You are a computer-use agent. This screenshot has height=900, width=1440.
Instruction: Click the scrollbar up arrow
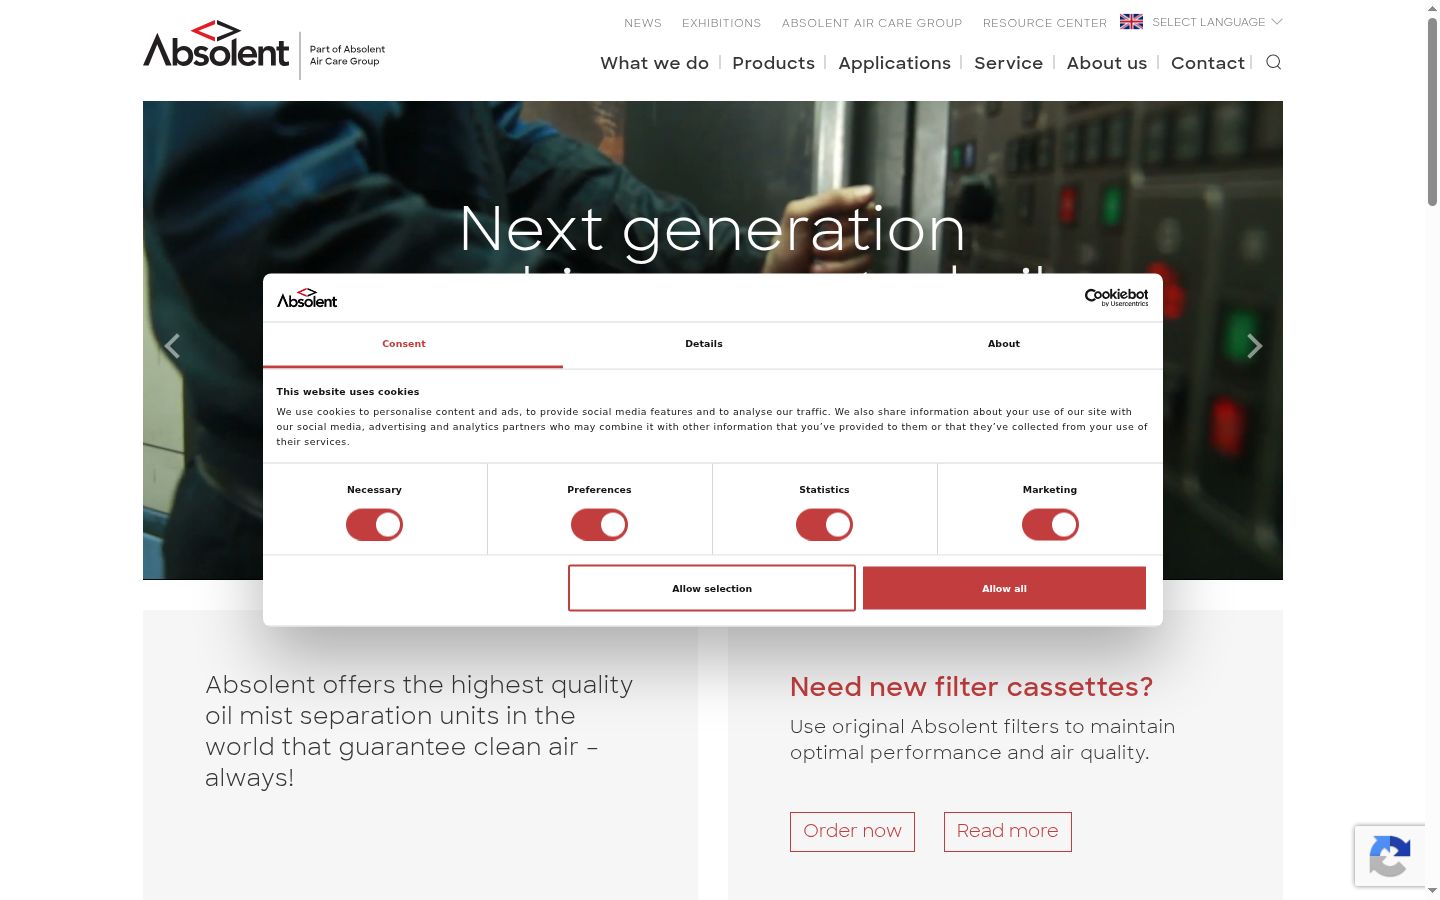(x=1432, y=8)
